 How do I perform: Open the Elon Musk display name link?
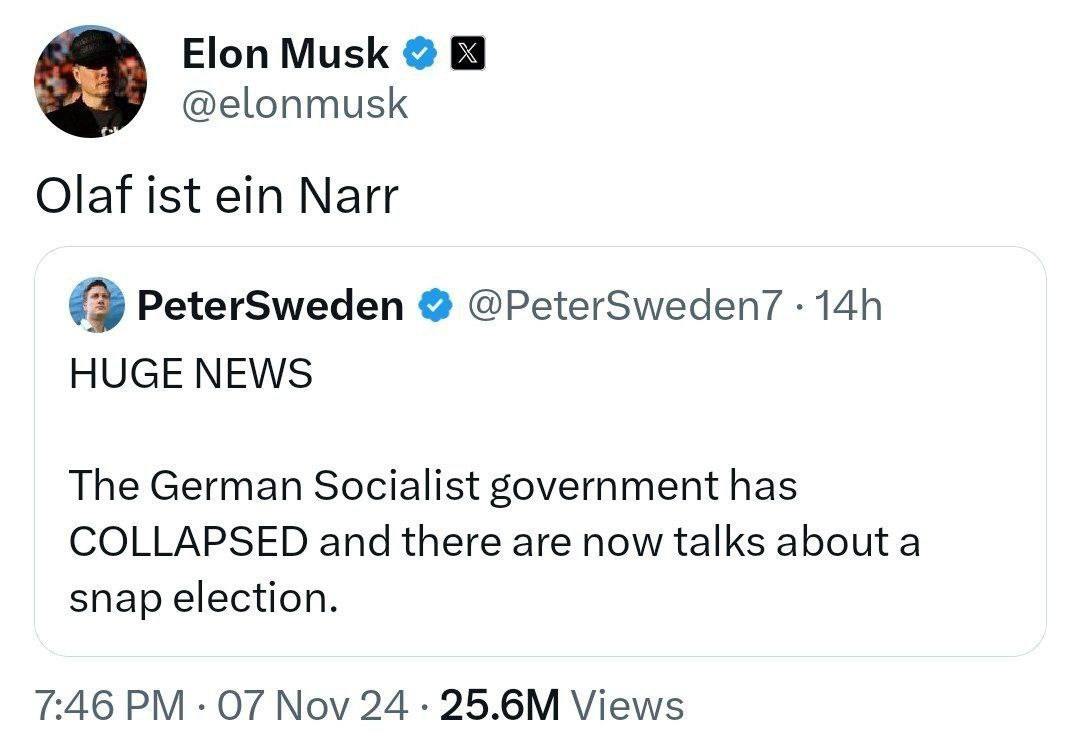[x=285, y=54]
